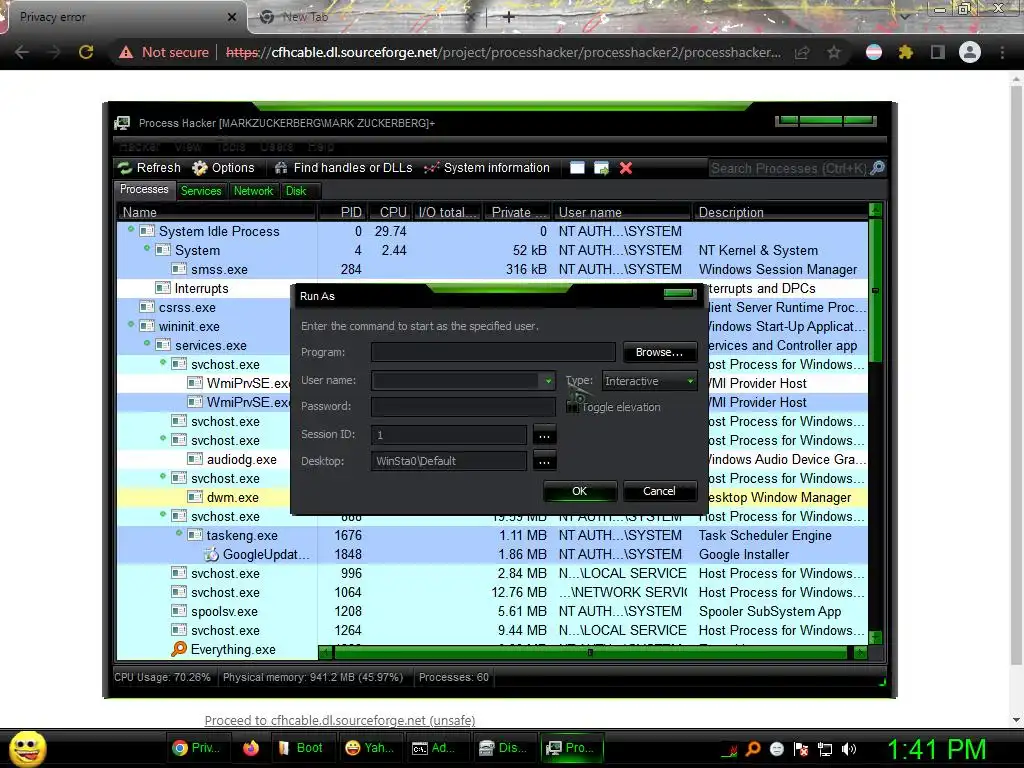Sort by the CPU column header

pyautogui.click(x=393, y=212)
